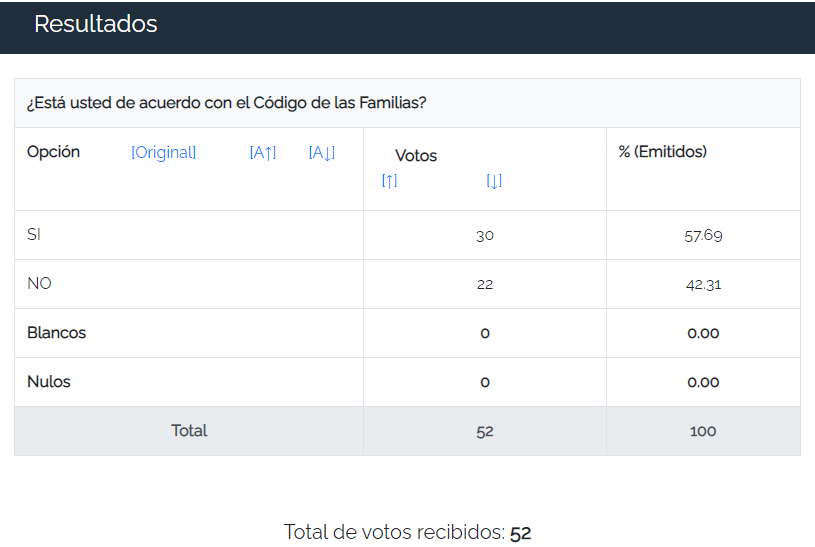Select the NO option row label
815x547 pixels.
pos(39,284)
